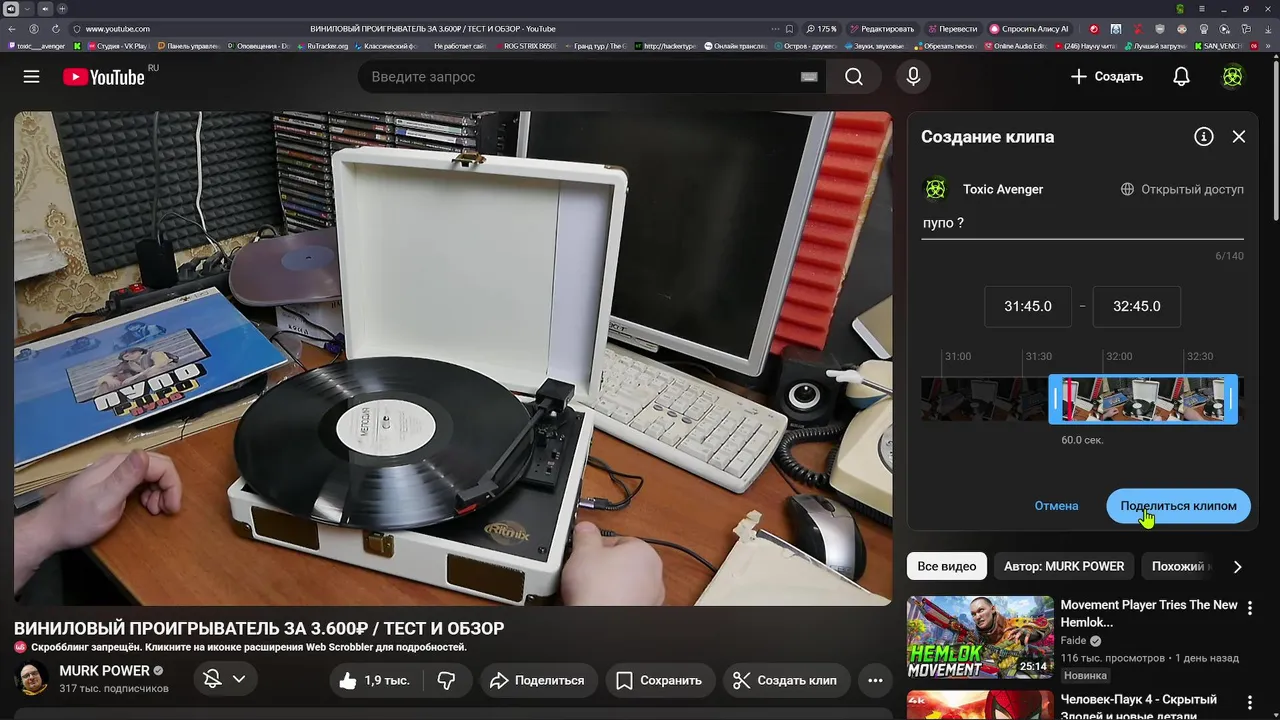This screenshot has width=1280, height=720.
Task: Open options for the 'Человек-Паук 4' video
Action: tap(1249, 701)
